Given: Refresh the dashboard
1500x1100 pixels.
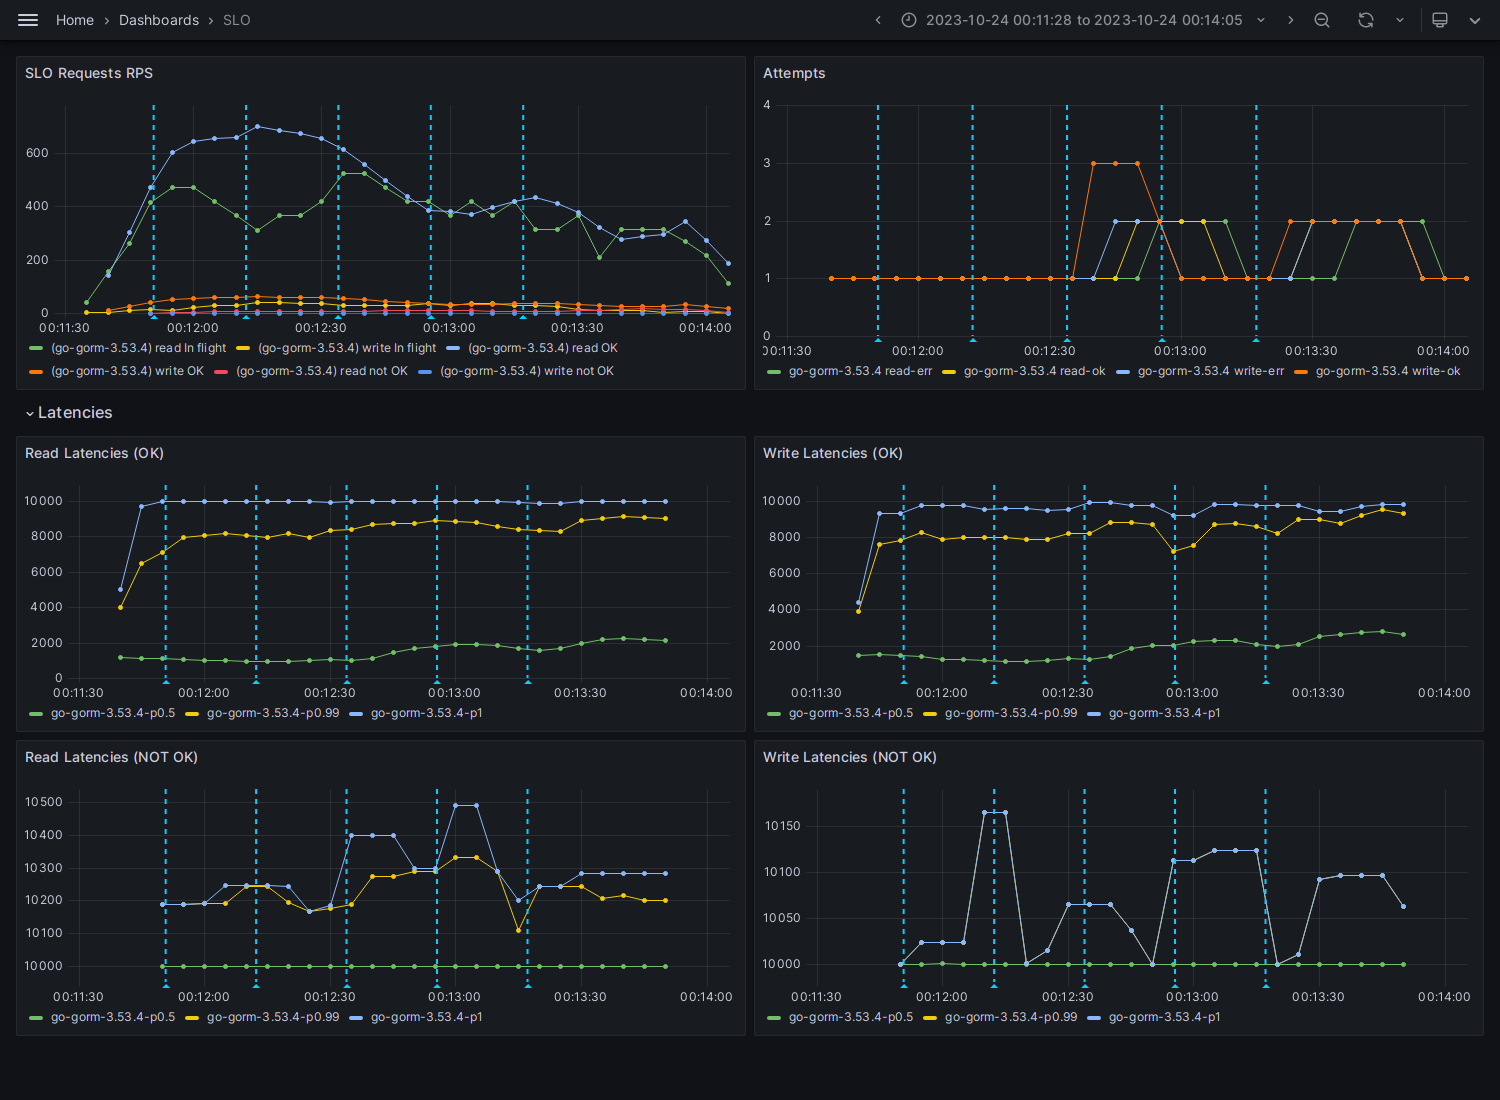Looking at the screenshot, I should coord(1366,20).
